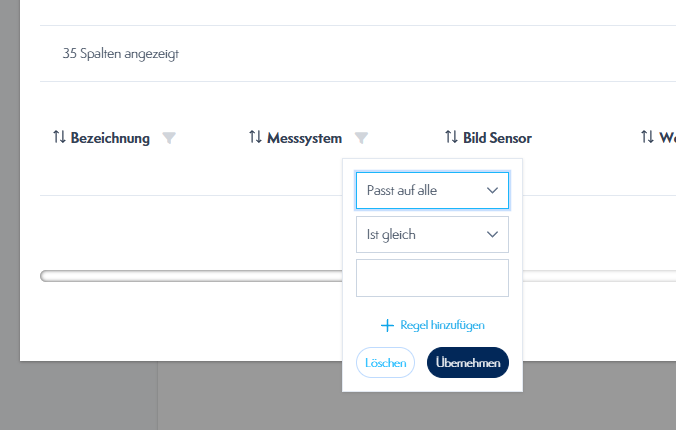Focus the empty filter value field
The width and height of the screenshot is (676, 430).
point(432,278)
